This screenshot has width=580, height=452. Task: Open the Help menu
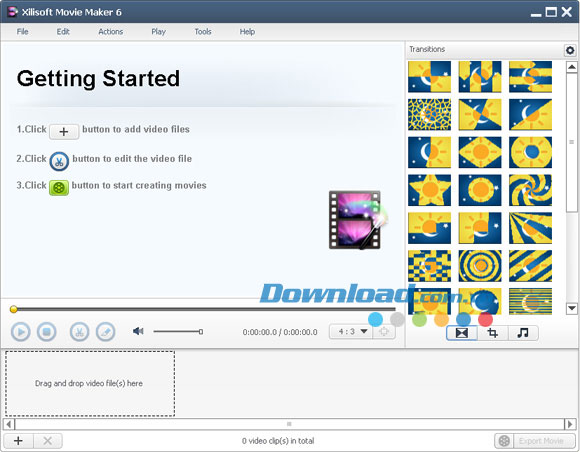coord(247,32)
